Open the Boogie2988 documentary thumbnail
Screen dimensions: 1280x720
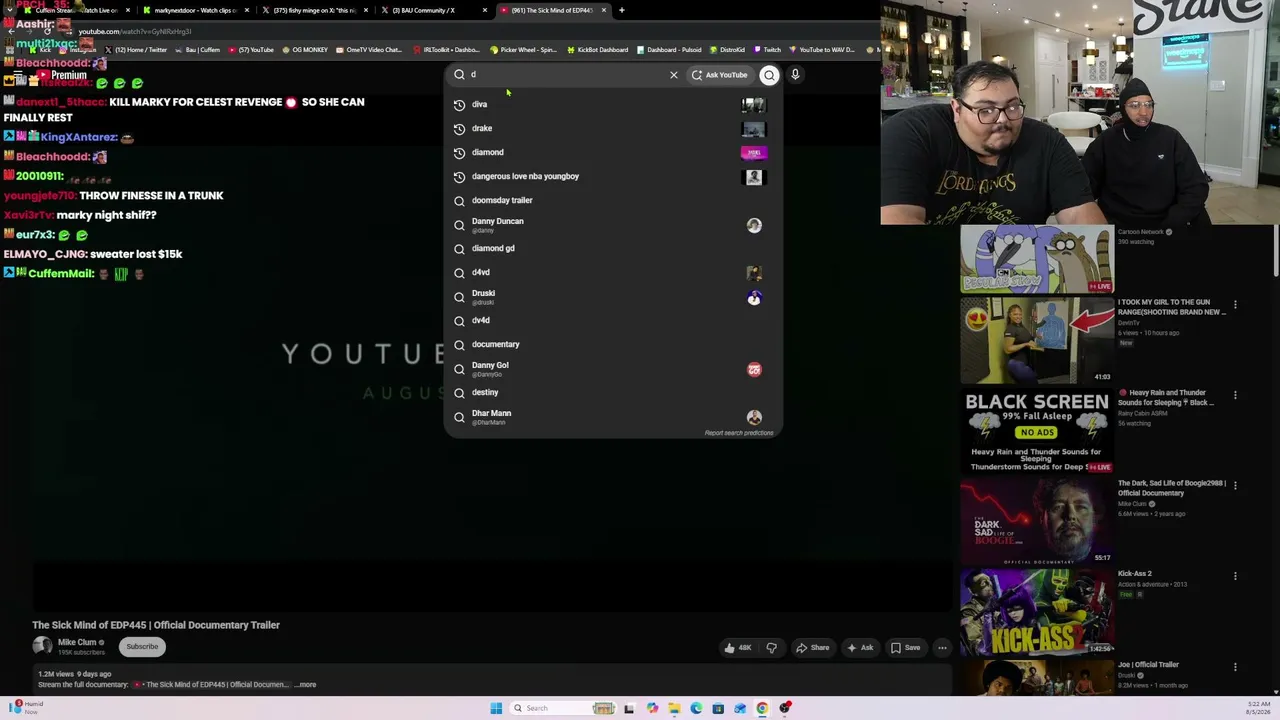tap(1037, 521)
